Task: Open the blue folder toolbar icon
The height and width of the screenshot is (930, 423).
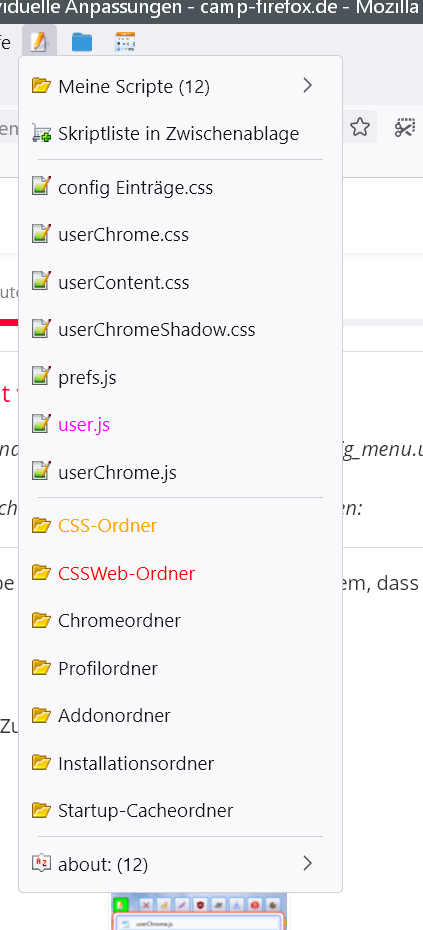Action: [82, 43]
